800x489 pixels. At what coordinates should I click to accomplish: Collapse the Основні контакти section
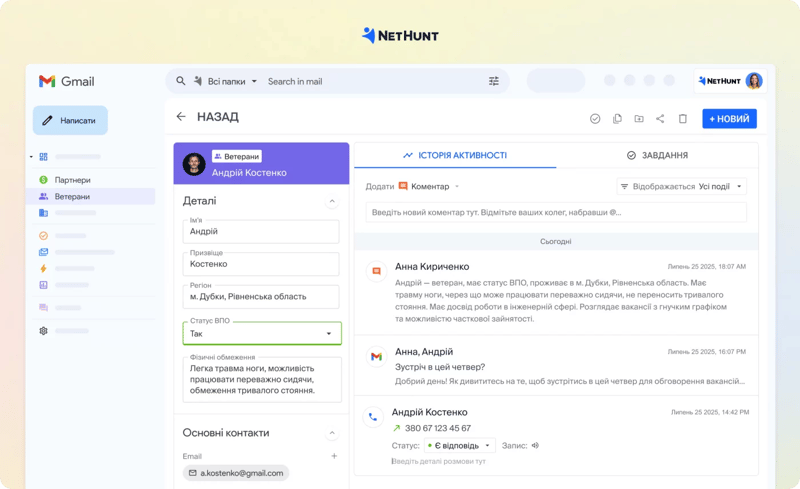point(332,433)
